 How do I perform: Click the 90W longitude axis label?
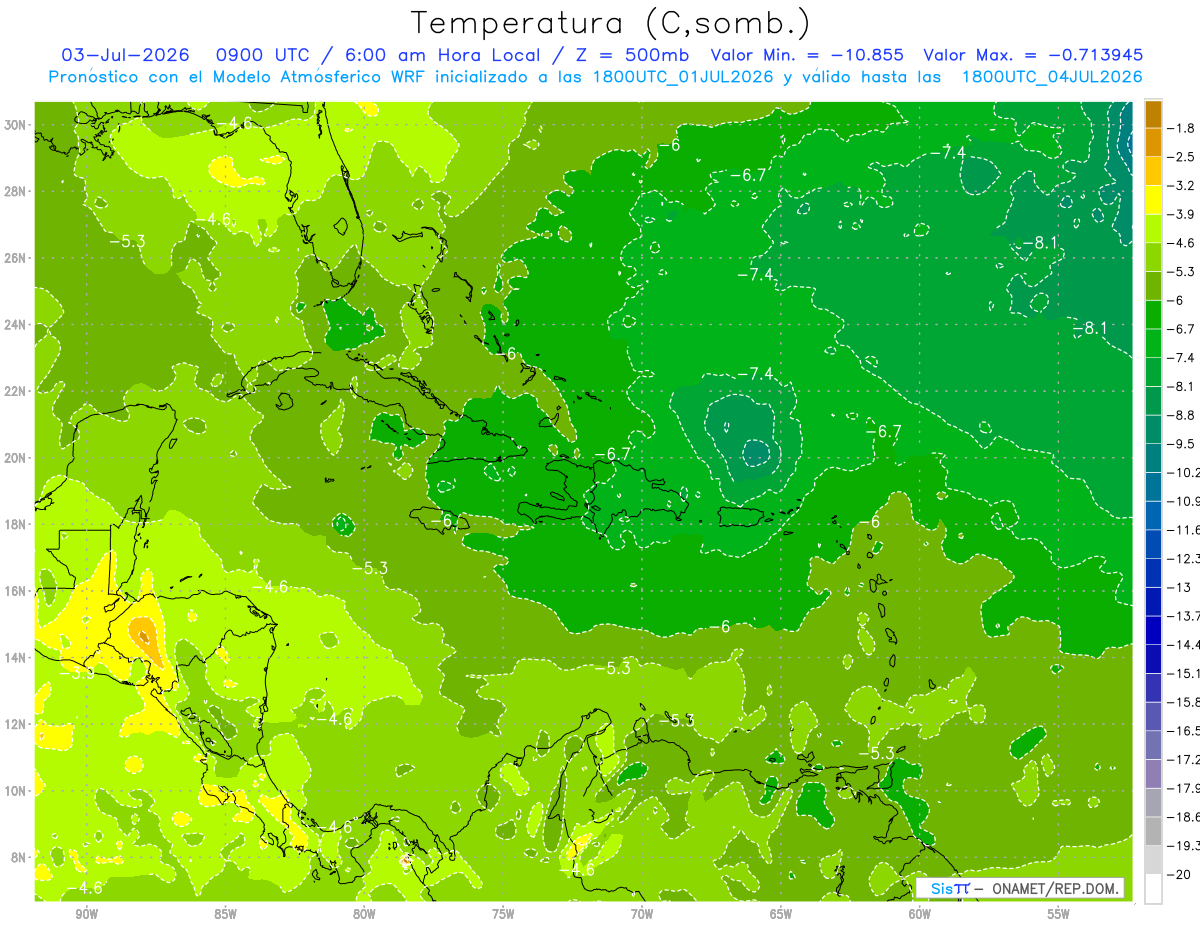(x=86, y=915)
